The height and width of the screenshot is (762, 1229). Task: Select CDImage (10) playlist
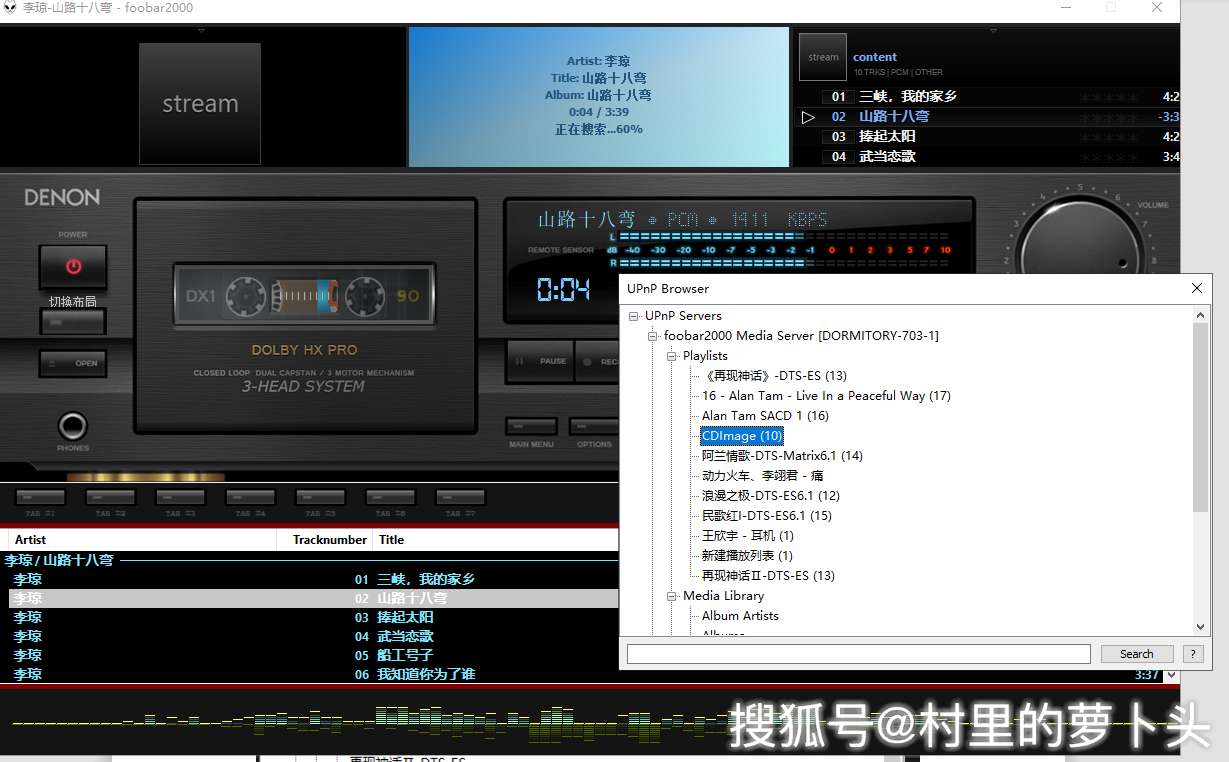click(742, 436)
